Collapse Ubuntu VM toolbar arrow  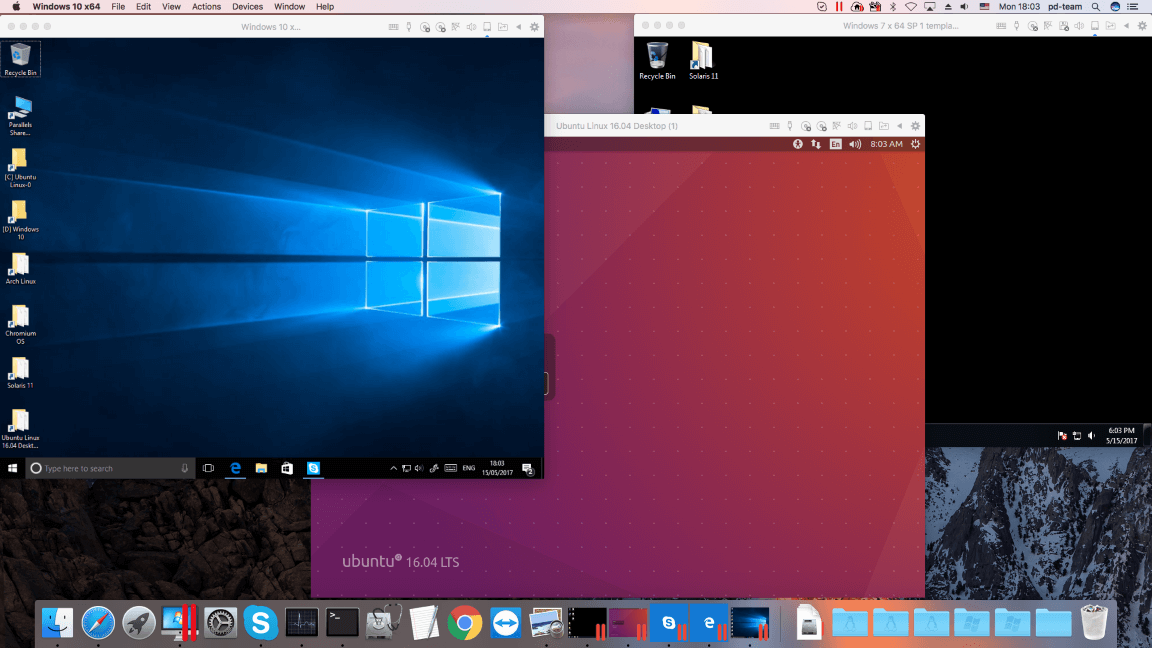(899, 126)
